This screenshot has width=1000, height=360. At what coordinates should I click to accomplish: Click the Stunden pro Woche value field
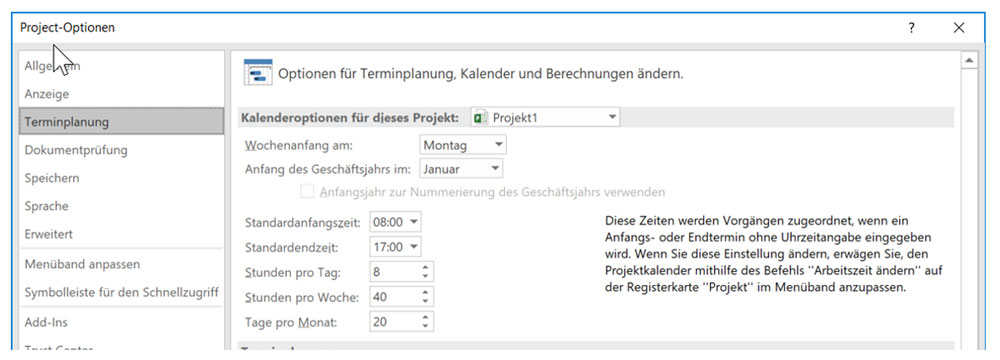click(x=393, y=297)
